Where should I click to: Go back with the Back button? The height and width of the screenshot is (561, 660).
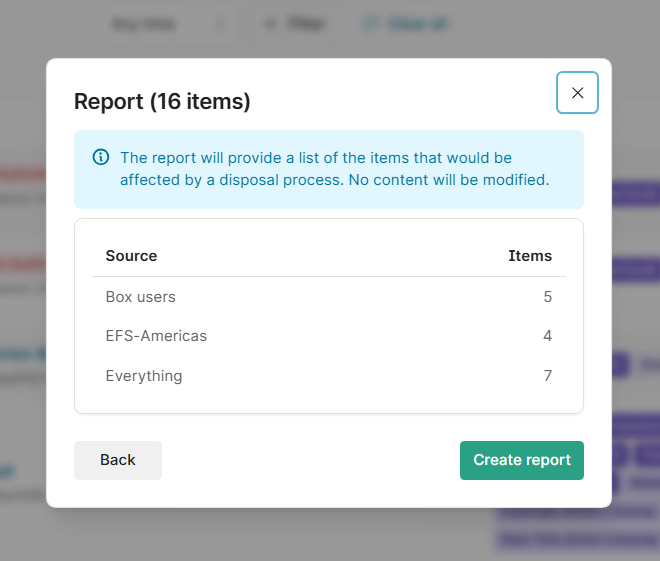(x=117, y=460)
